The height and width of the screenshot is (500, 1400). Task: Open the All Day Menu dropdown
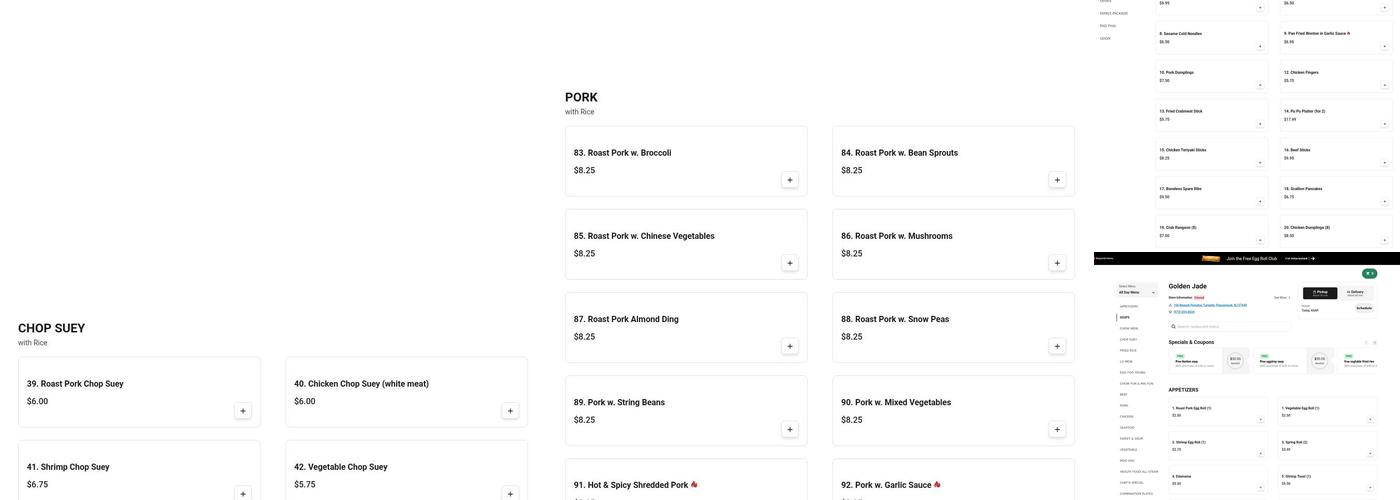[1137, 292]
